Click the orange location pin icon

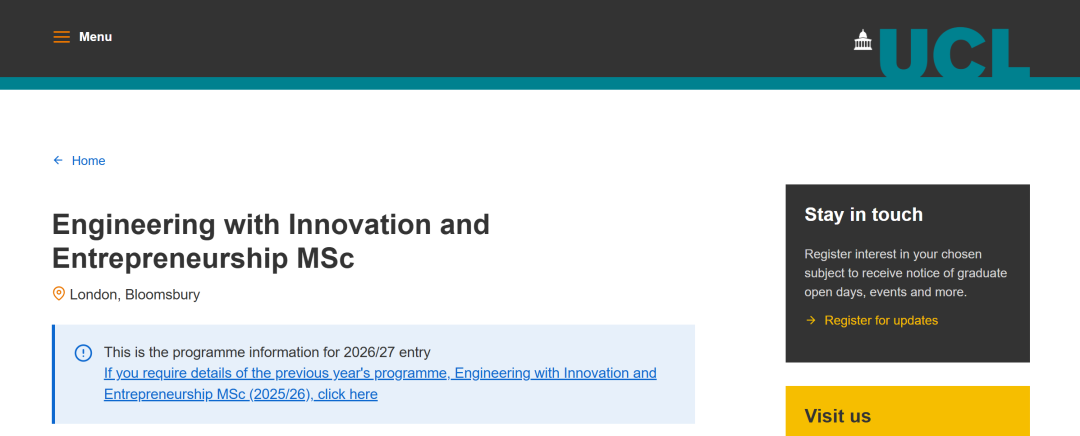[59, 294]
